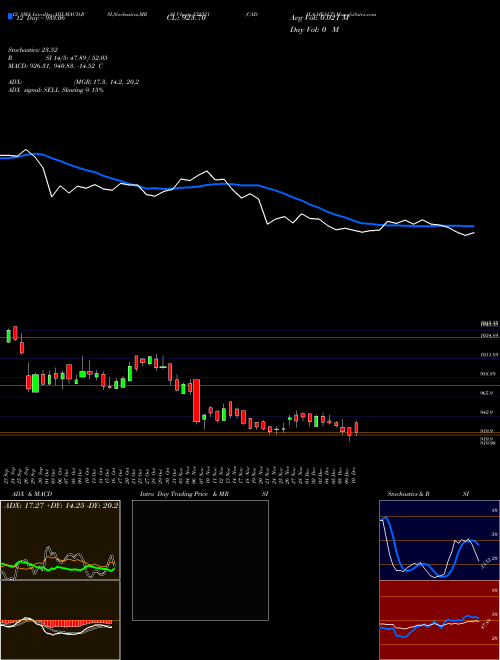
Task: Click the 942.9 price axis label
Action: pyautogui.click(x=487, y=412)
